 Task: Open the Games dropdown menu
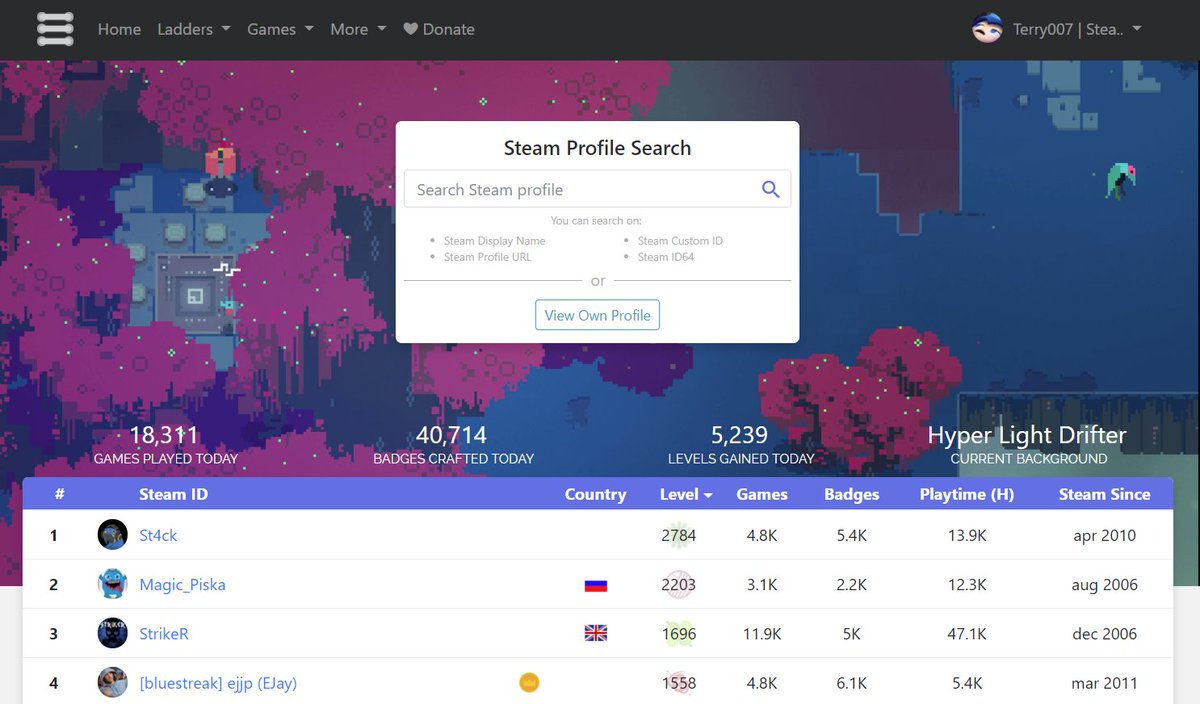click(281, 29)
